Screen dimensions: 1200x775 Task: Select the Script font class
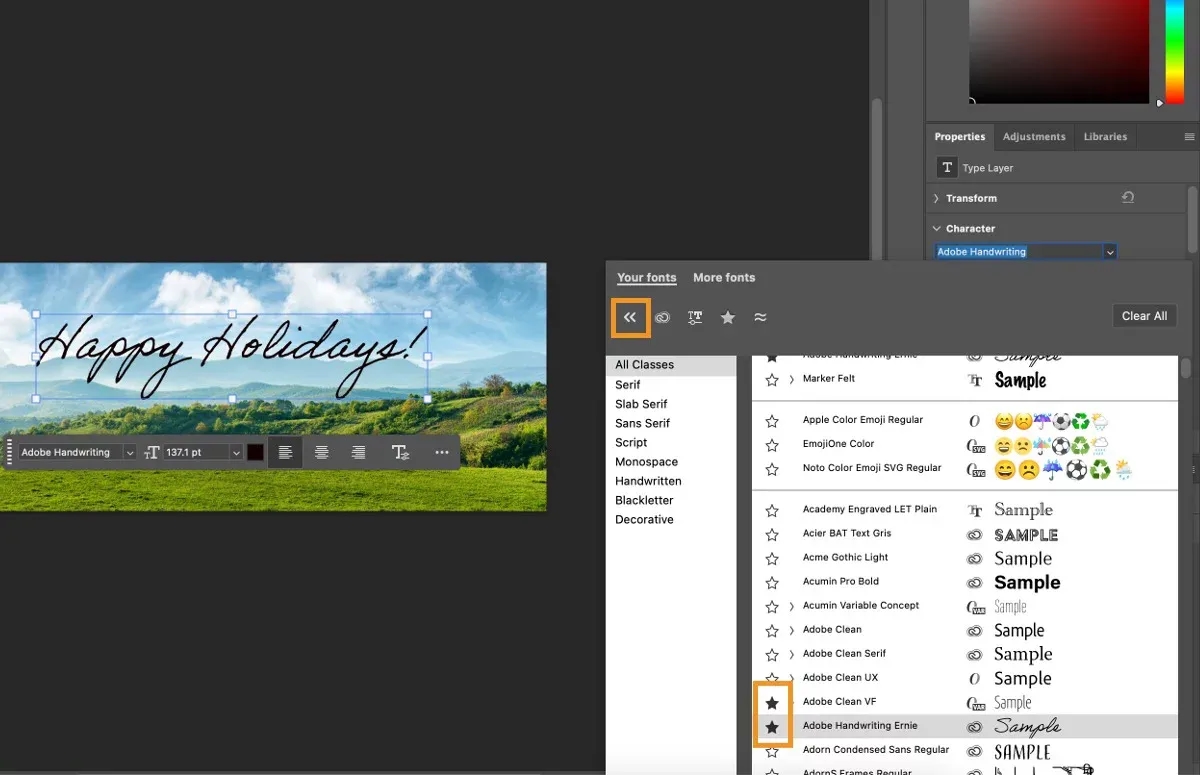click(631, 442)
